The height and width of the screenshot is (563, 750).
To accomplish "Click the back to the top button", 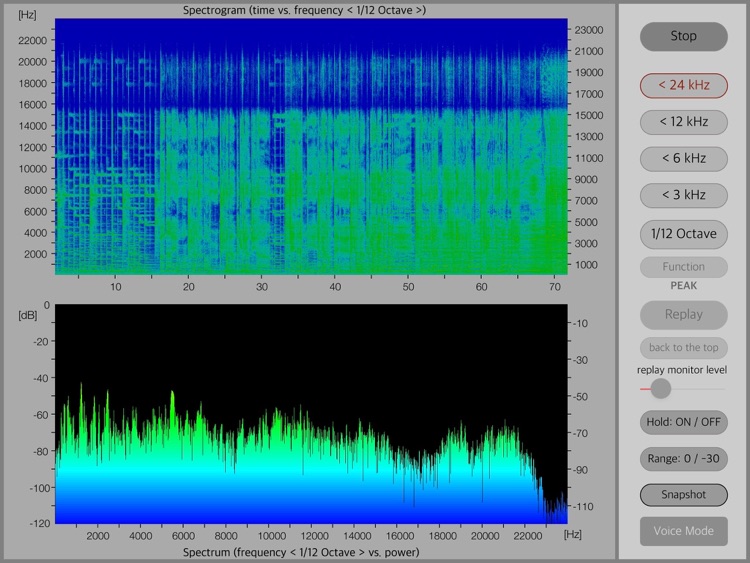I will [684, 348].
